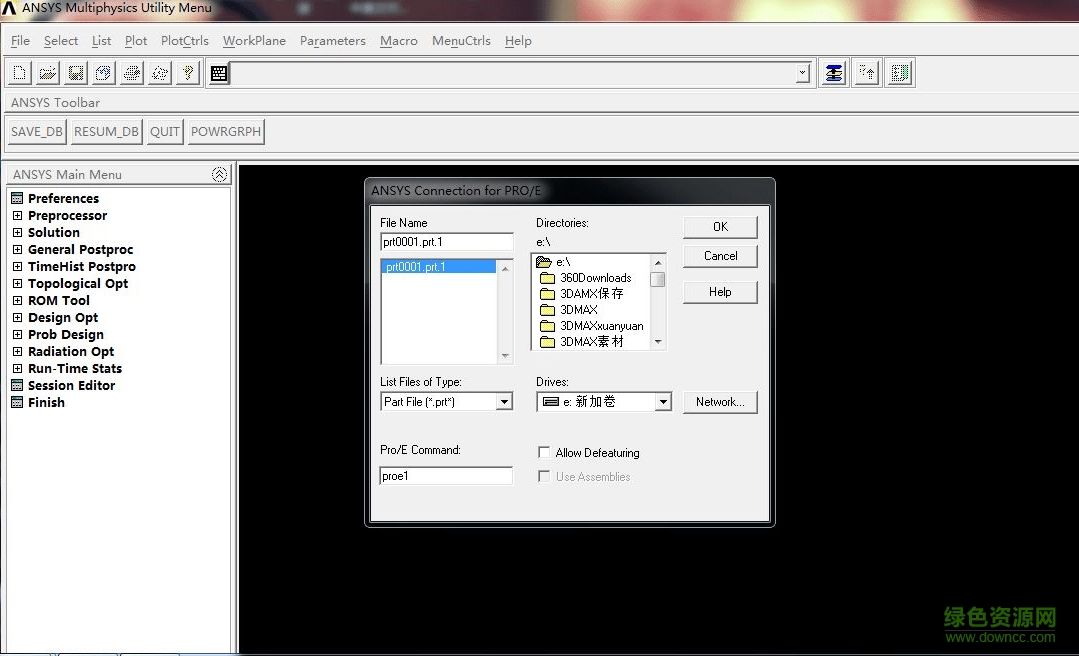The height and width of the screenshot is (656, 1079).
Task: Open an ANSYS file via the open-folder toolbar icon
Action: pyautogui.click(x=46, y=72)
